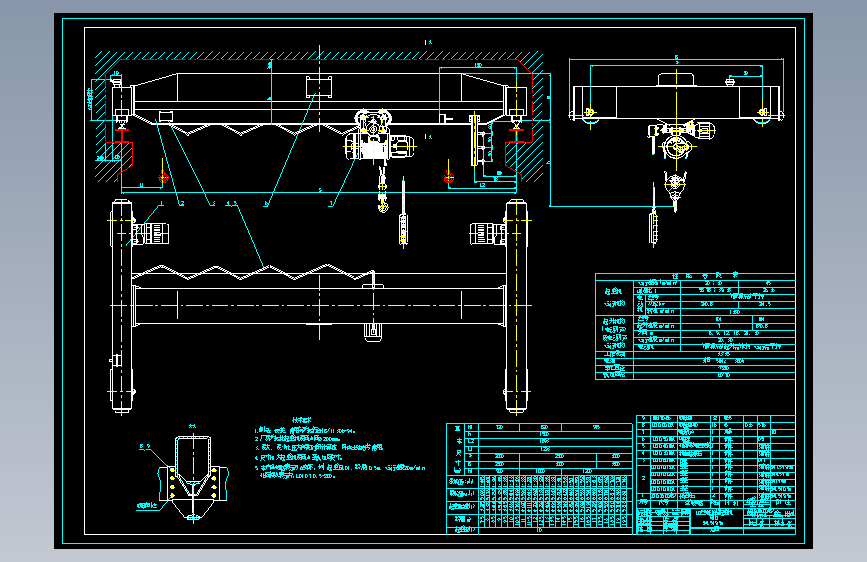Select the left end beam in the plan view

point(122,306)
